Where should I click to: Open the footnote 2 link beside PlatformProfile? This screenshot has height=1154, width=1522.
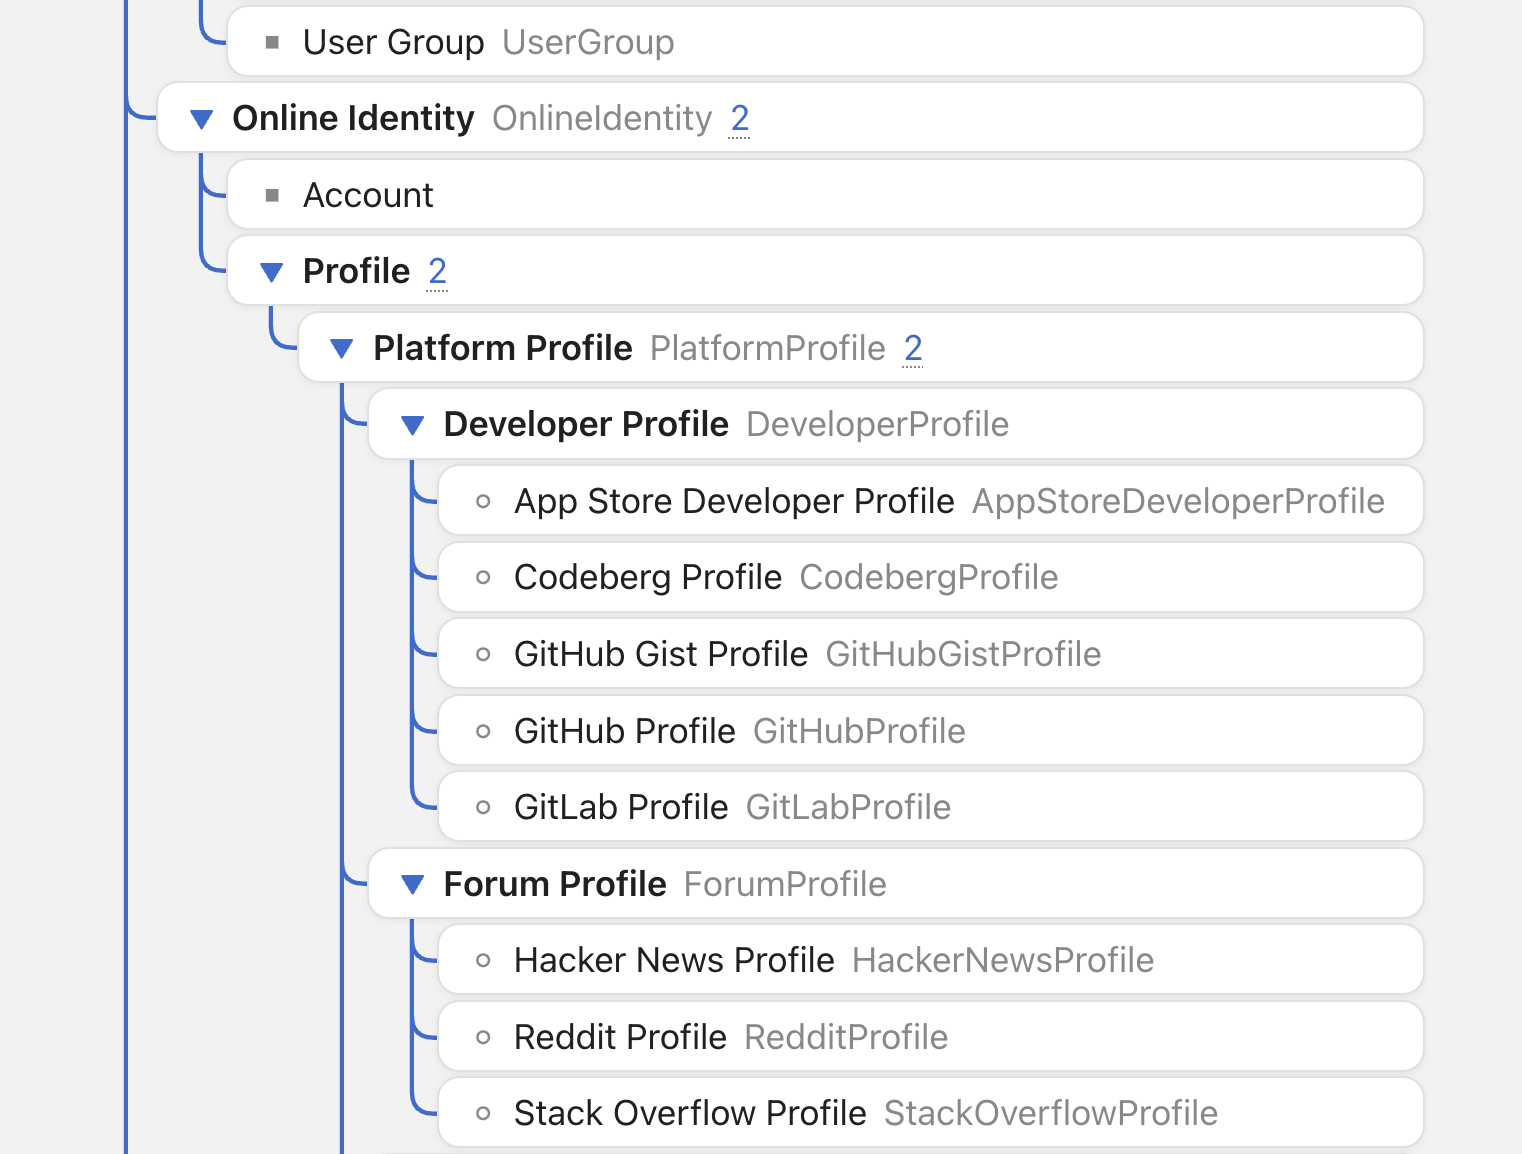(x=913, y=348)
